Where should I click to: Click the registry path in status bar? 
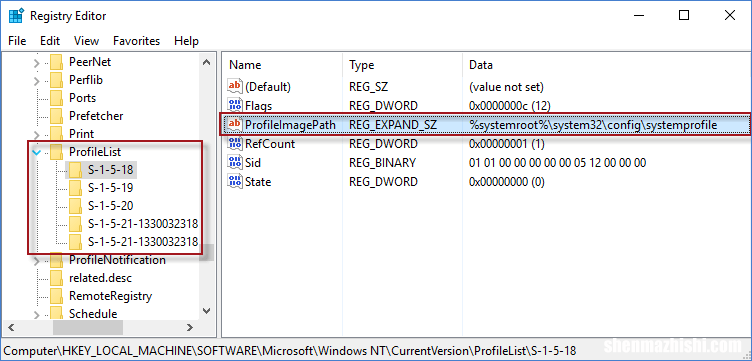(290, 350)
